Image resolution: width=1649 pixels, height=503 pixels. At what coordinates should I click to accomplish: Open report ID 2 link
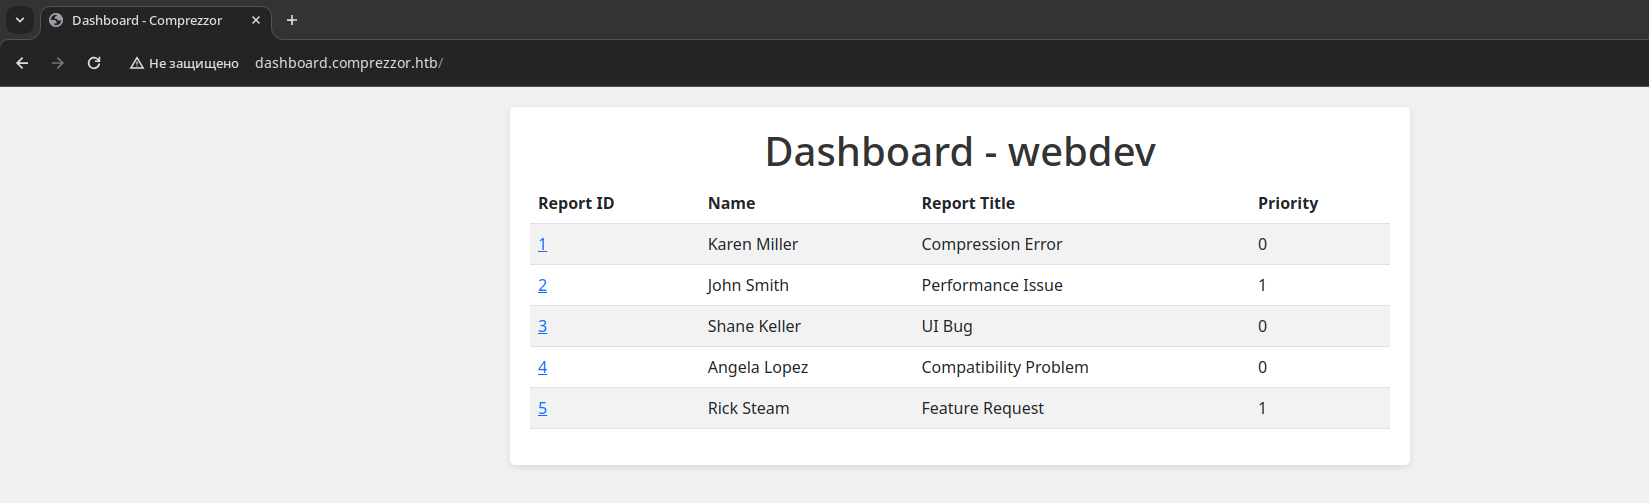[542, 285]
